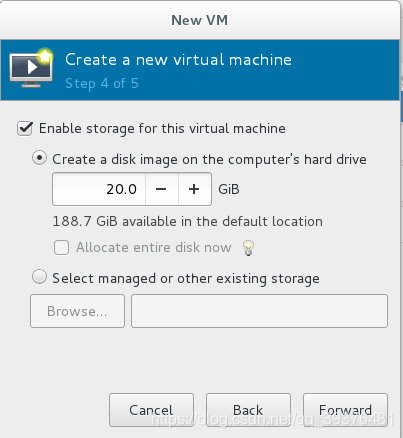Check Allocate entire disk now box

[x=61, y=248]
